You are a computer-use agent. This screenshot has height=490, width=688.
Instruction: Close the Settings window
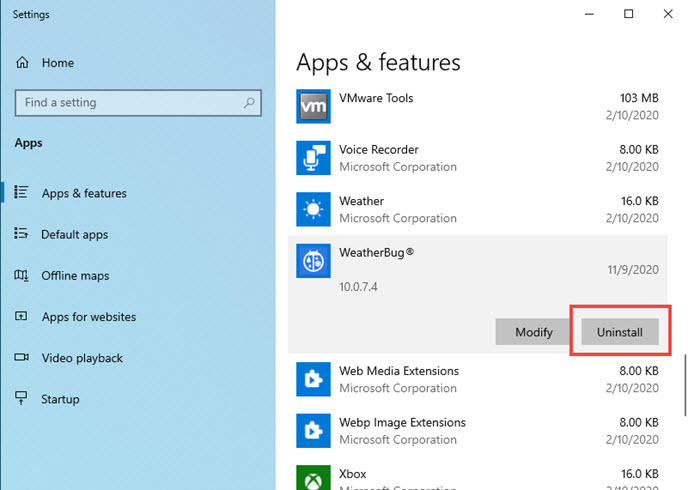(x=668, y=14)
